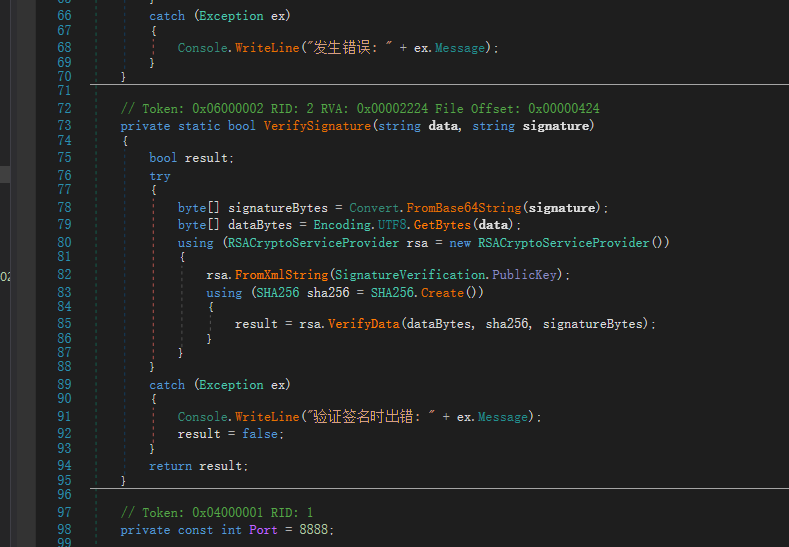789x547 pixels.
Task: Click the PublicKey field reference
Action: pyautogui.click(x=527, y=275)
